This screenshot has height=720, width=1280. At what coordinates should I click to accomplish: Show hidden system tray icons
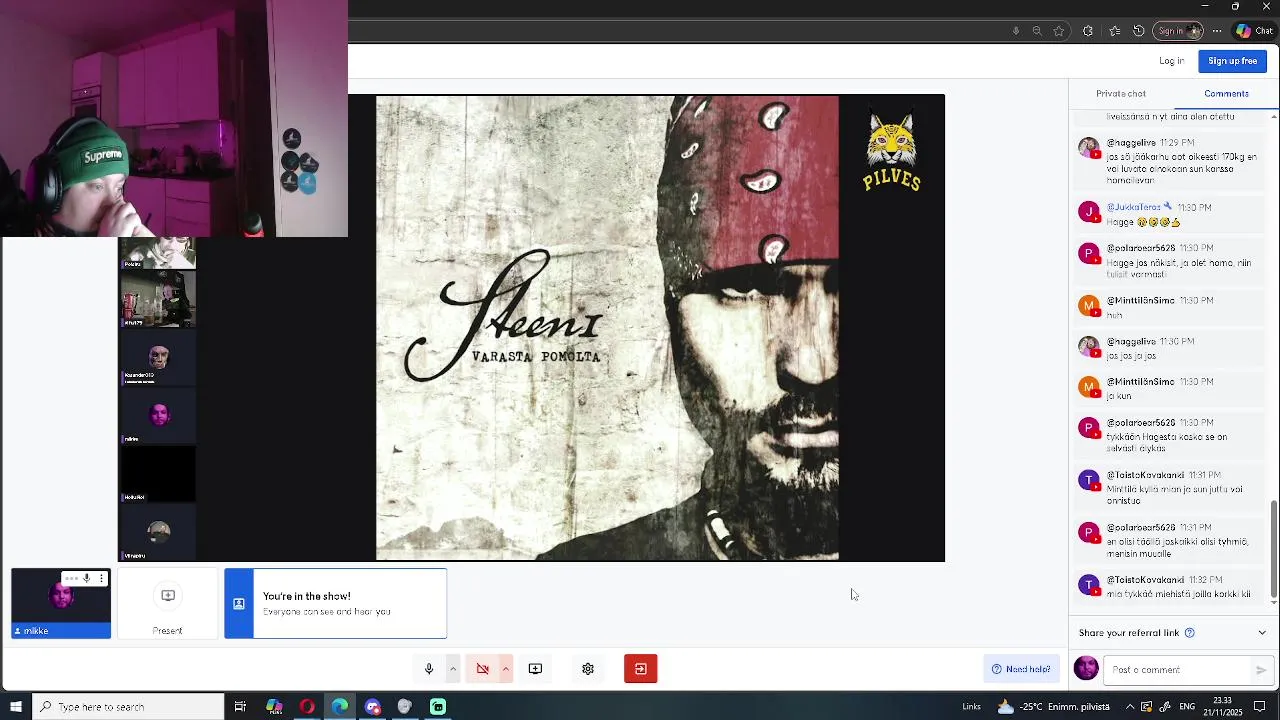pos(1128,707)
